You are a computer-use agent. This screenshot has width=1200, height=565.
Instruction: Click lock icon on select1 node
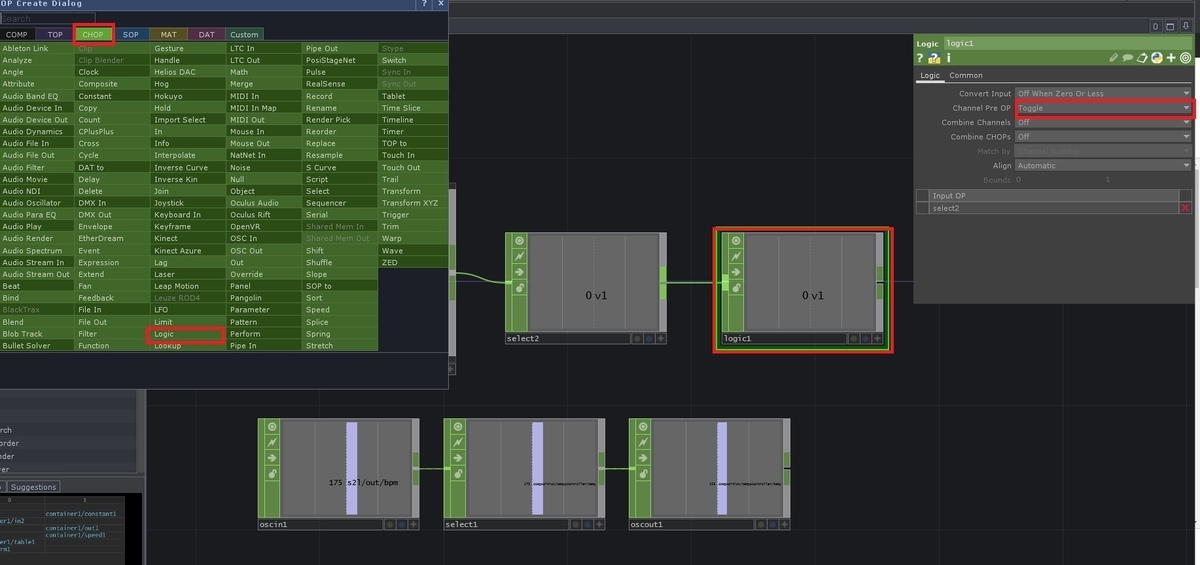click(458, 474)
